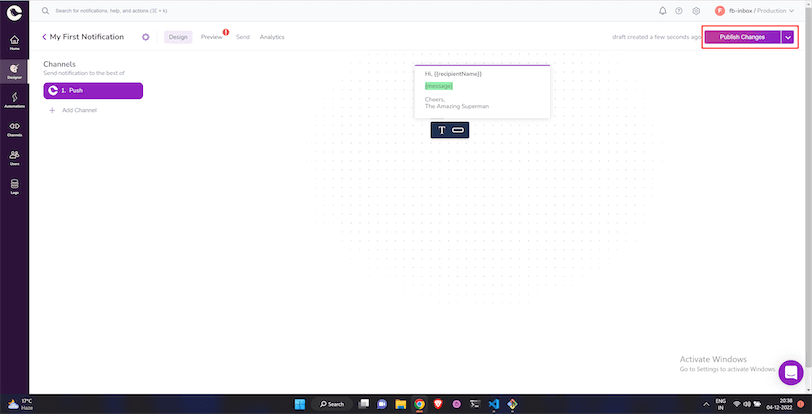The width and height of the screenshot is (812, 414).
Task: Open the terminal from the taskbar
Action: click(475, 404)
